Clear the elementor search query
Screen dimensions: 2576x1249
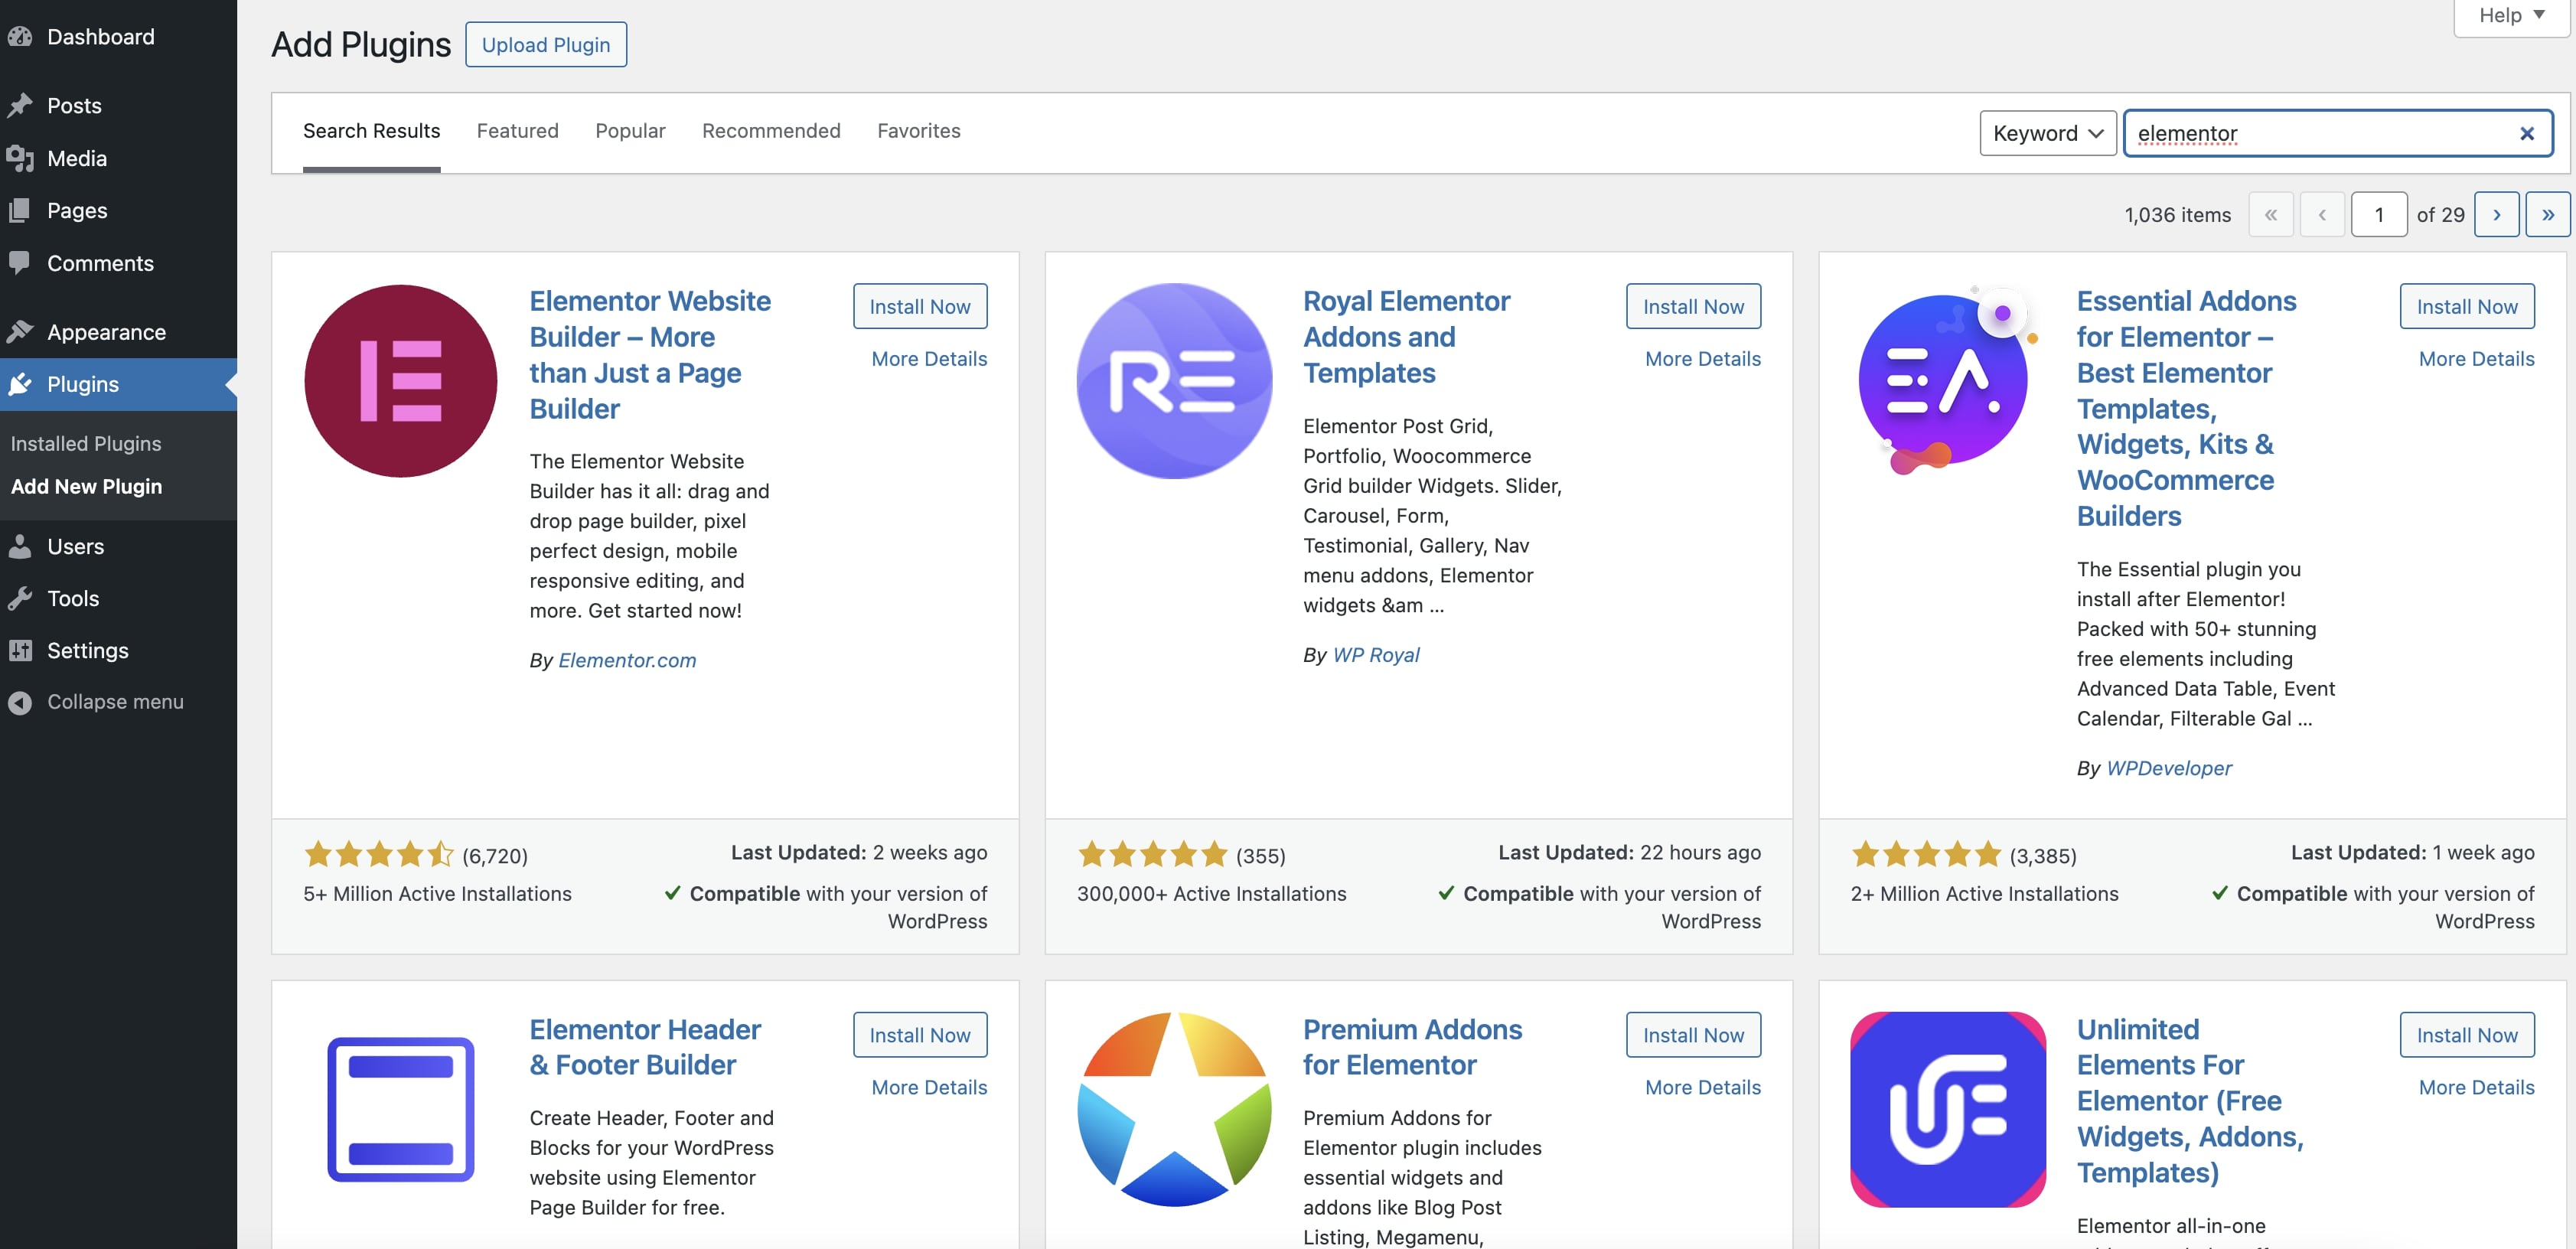tap(2527, 133)
